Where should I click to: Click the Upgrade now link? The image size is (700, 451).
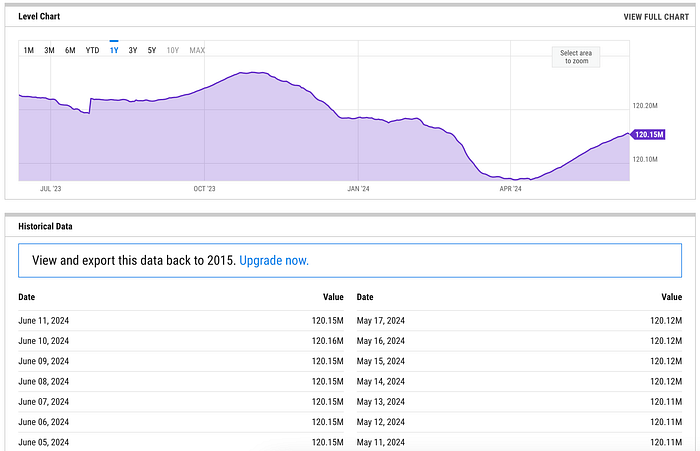pyautogui.click(x=274, y=260)
